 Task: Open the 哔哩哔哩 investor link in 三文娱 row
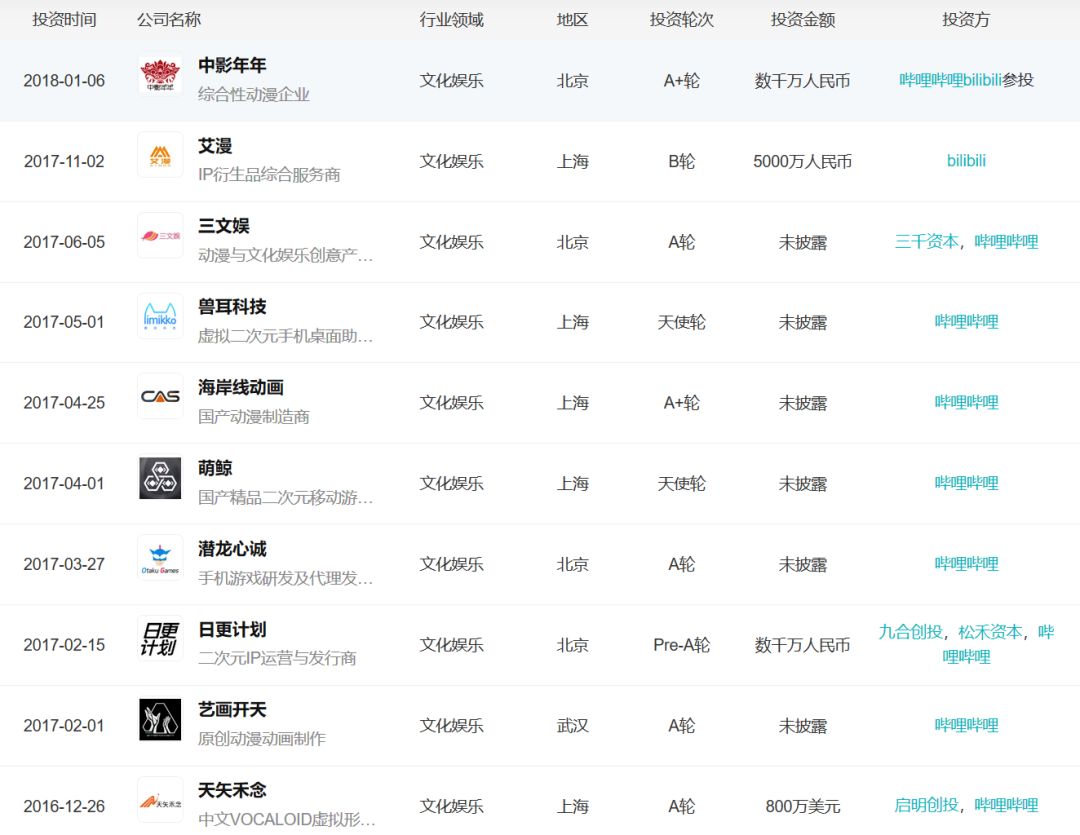[x=1006, y=241]
